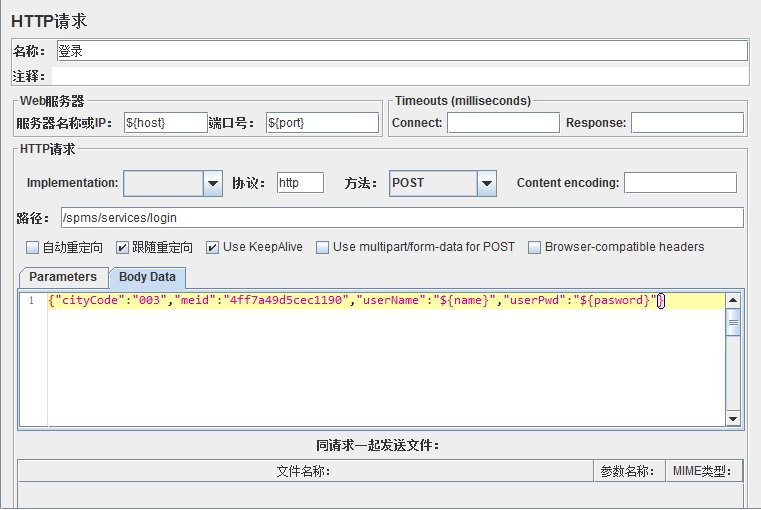Viewport: 761px width, 510px height.
Task: Click the port number field ${port}
Action: tap(322, 123)
